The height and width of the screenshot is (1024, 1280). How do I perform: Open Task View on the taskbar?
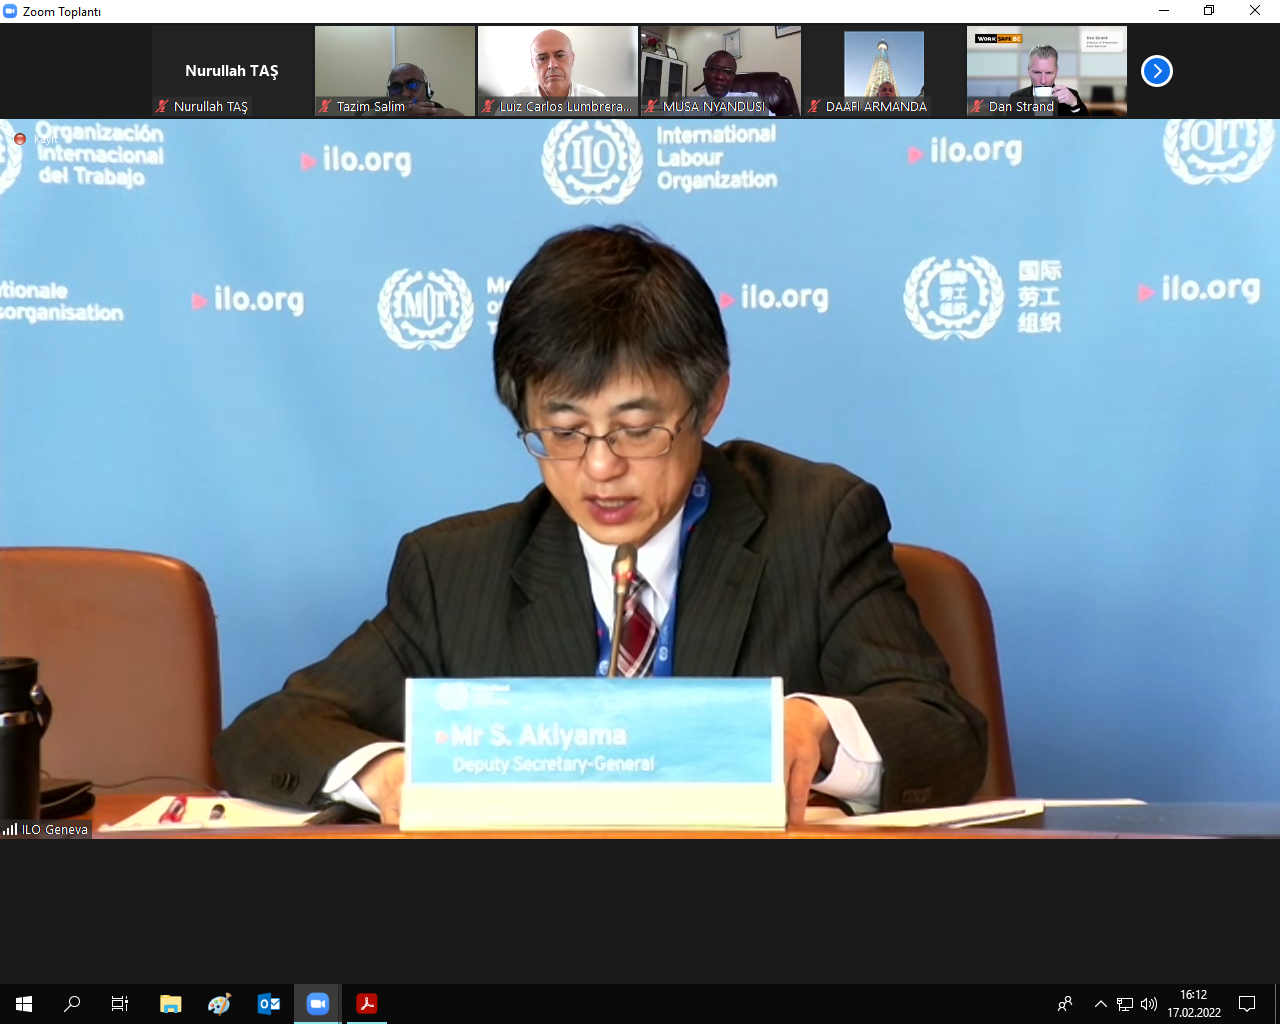pyautogui.click(x=120, y=1004)
